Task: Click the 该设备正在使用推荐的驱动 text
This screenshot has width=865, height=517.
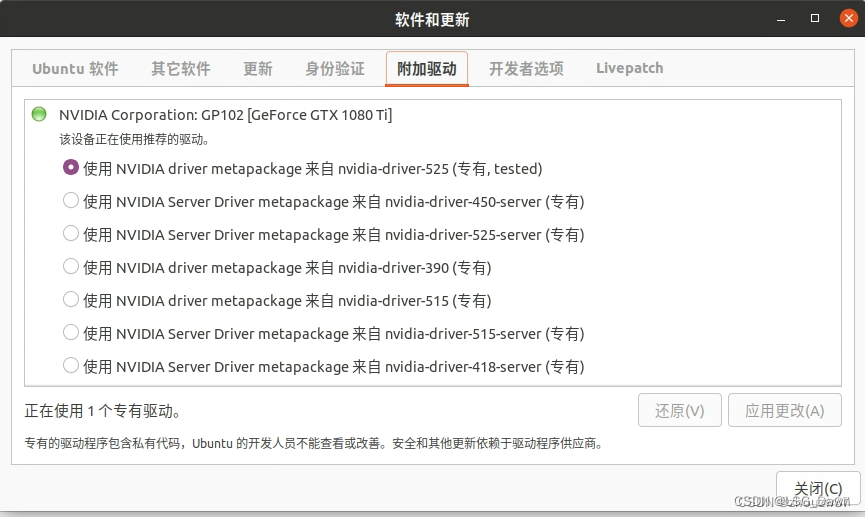Action: pyautogui.click(x=134, y=140)
